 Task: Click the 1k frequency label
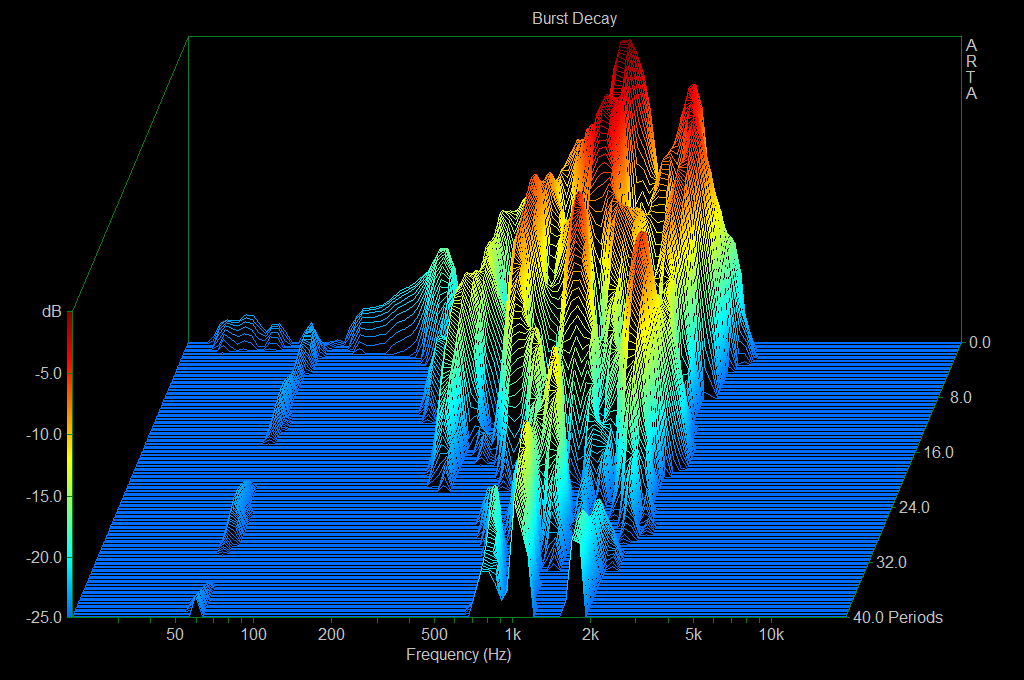513,634
